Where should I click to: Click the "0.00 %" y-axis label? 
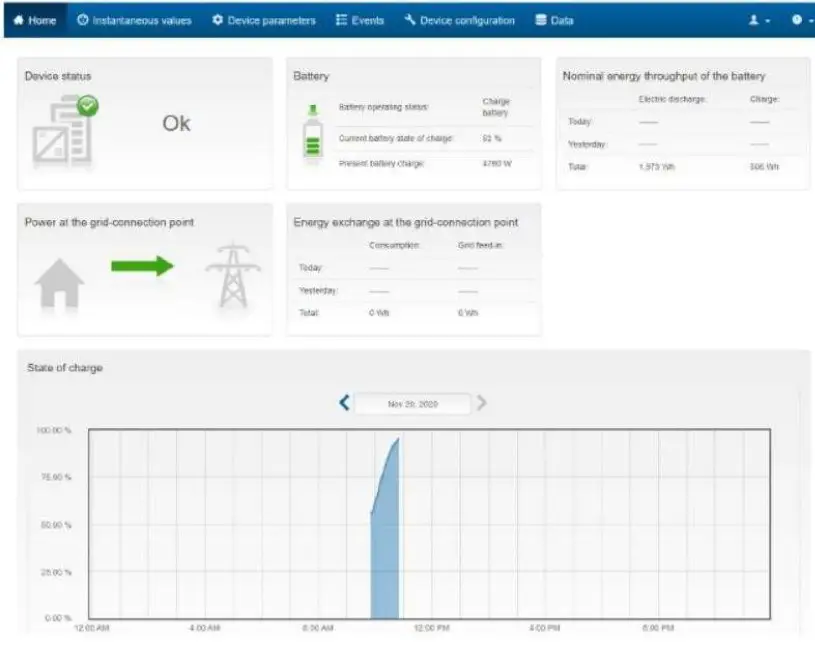[x=58, y=618]
